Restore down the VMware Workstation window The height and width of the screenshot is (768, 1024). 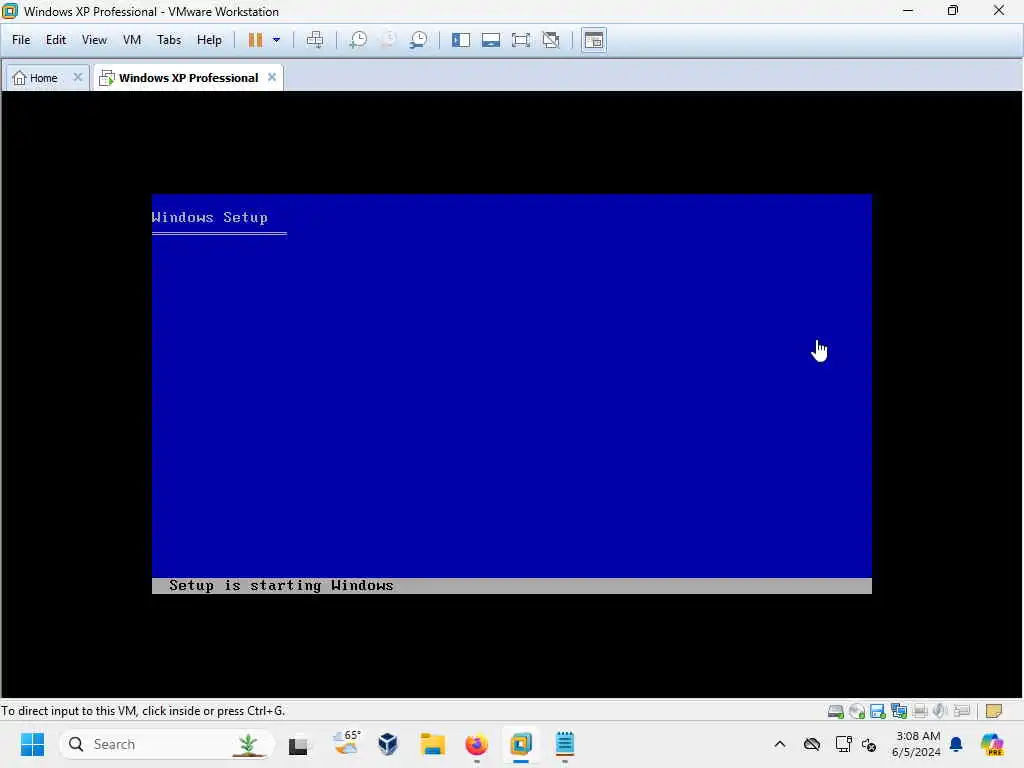click(x=953, y=10)
